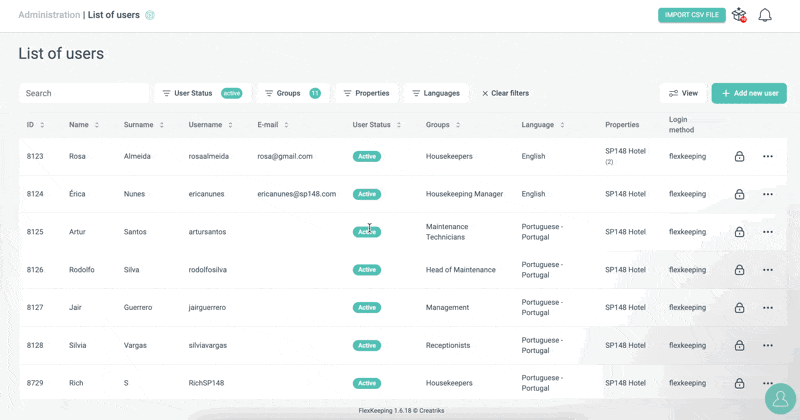Viewport: 800px width, 420px height.
Task: Open the User Status filter dropdown
Action: pos(203,93)
